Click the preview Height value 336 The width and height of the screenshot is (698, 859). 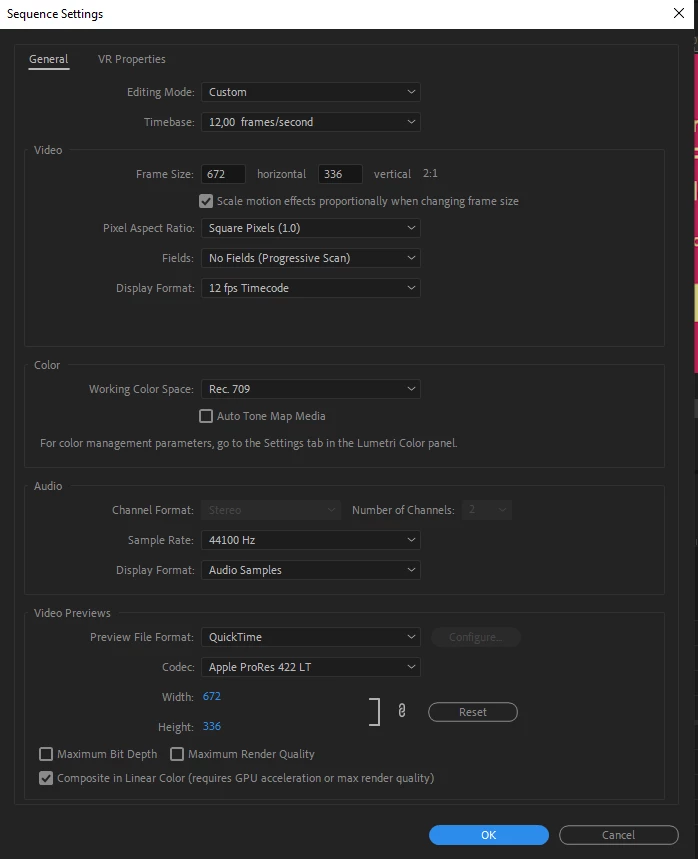pos(211,726)
